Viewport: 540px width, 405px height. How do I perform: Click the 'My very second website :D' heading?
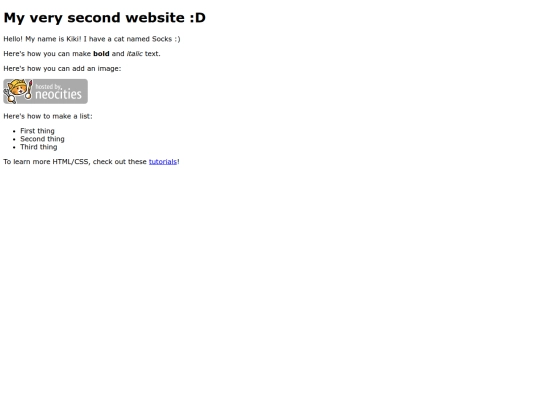pyautogui.click(x=104, y=18)
